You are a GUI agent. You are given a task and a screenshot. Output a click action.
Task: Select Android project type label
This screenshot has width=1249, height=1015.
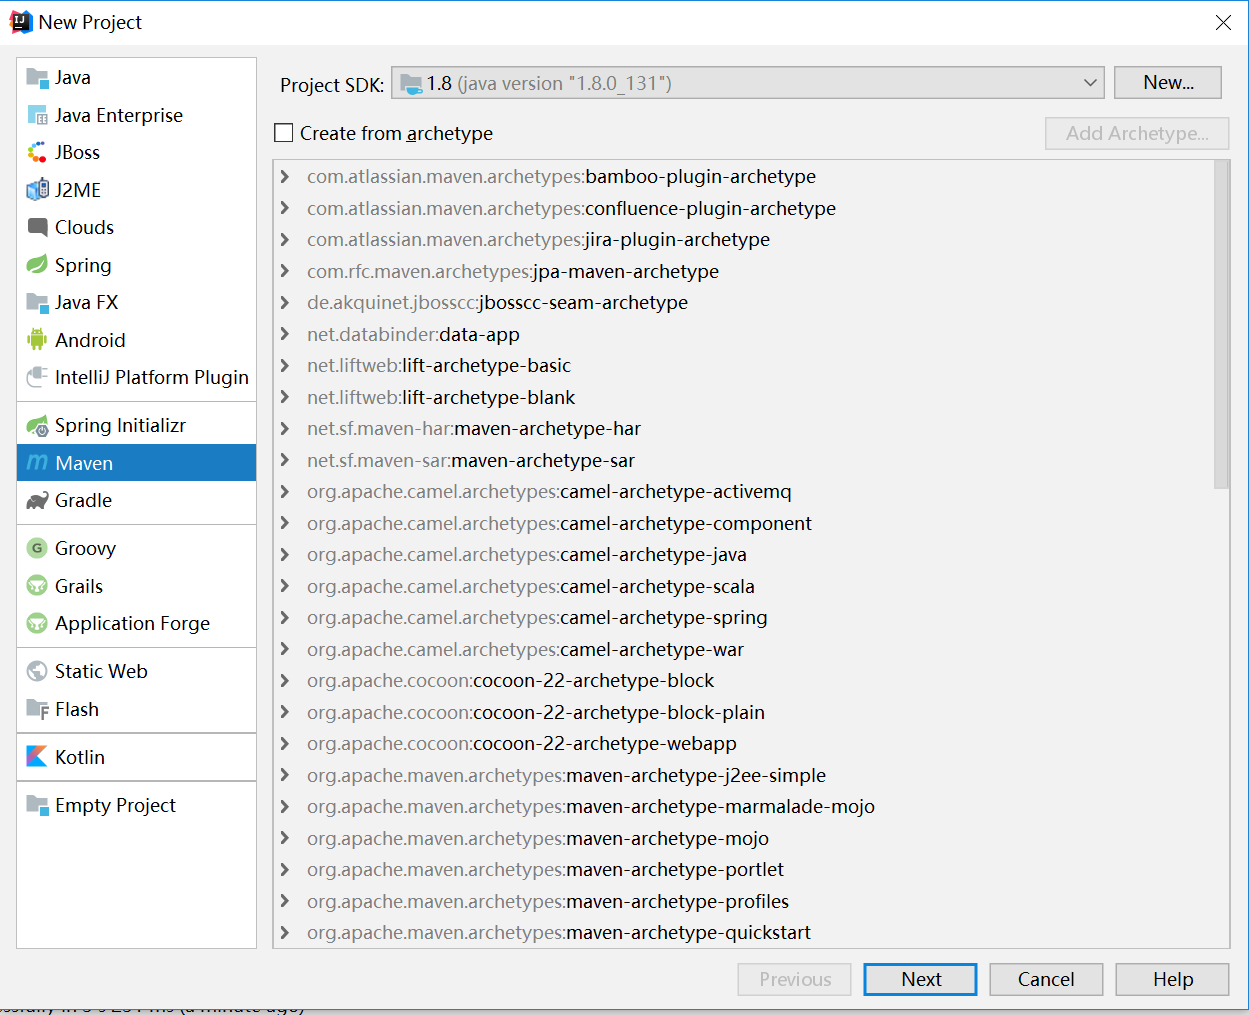[x=90, y=340]
